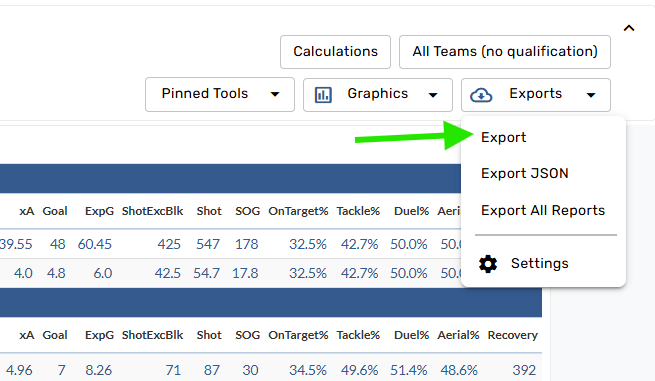The height and width of the screenshot is (381, 655).
Task: Click the 51.4% Duel value
Action: coord(409,371)
